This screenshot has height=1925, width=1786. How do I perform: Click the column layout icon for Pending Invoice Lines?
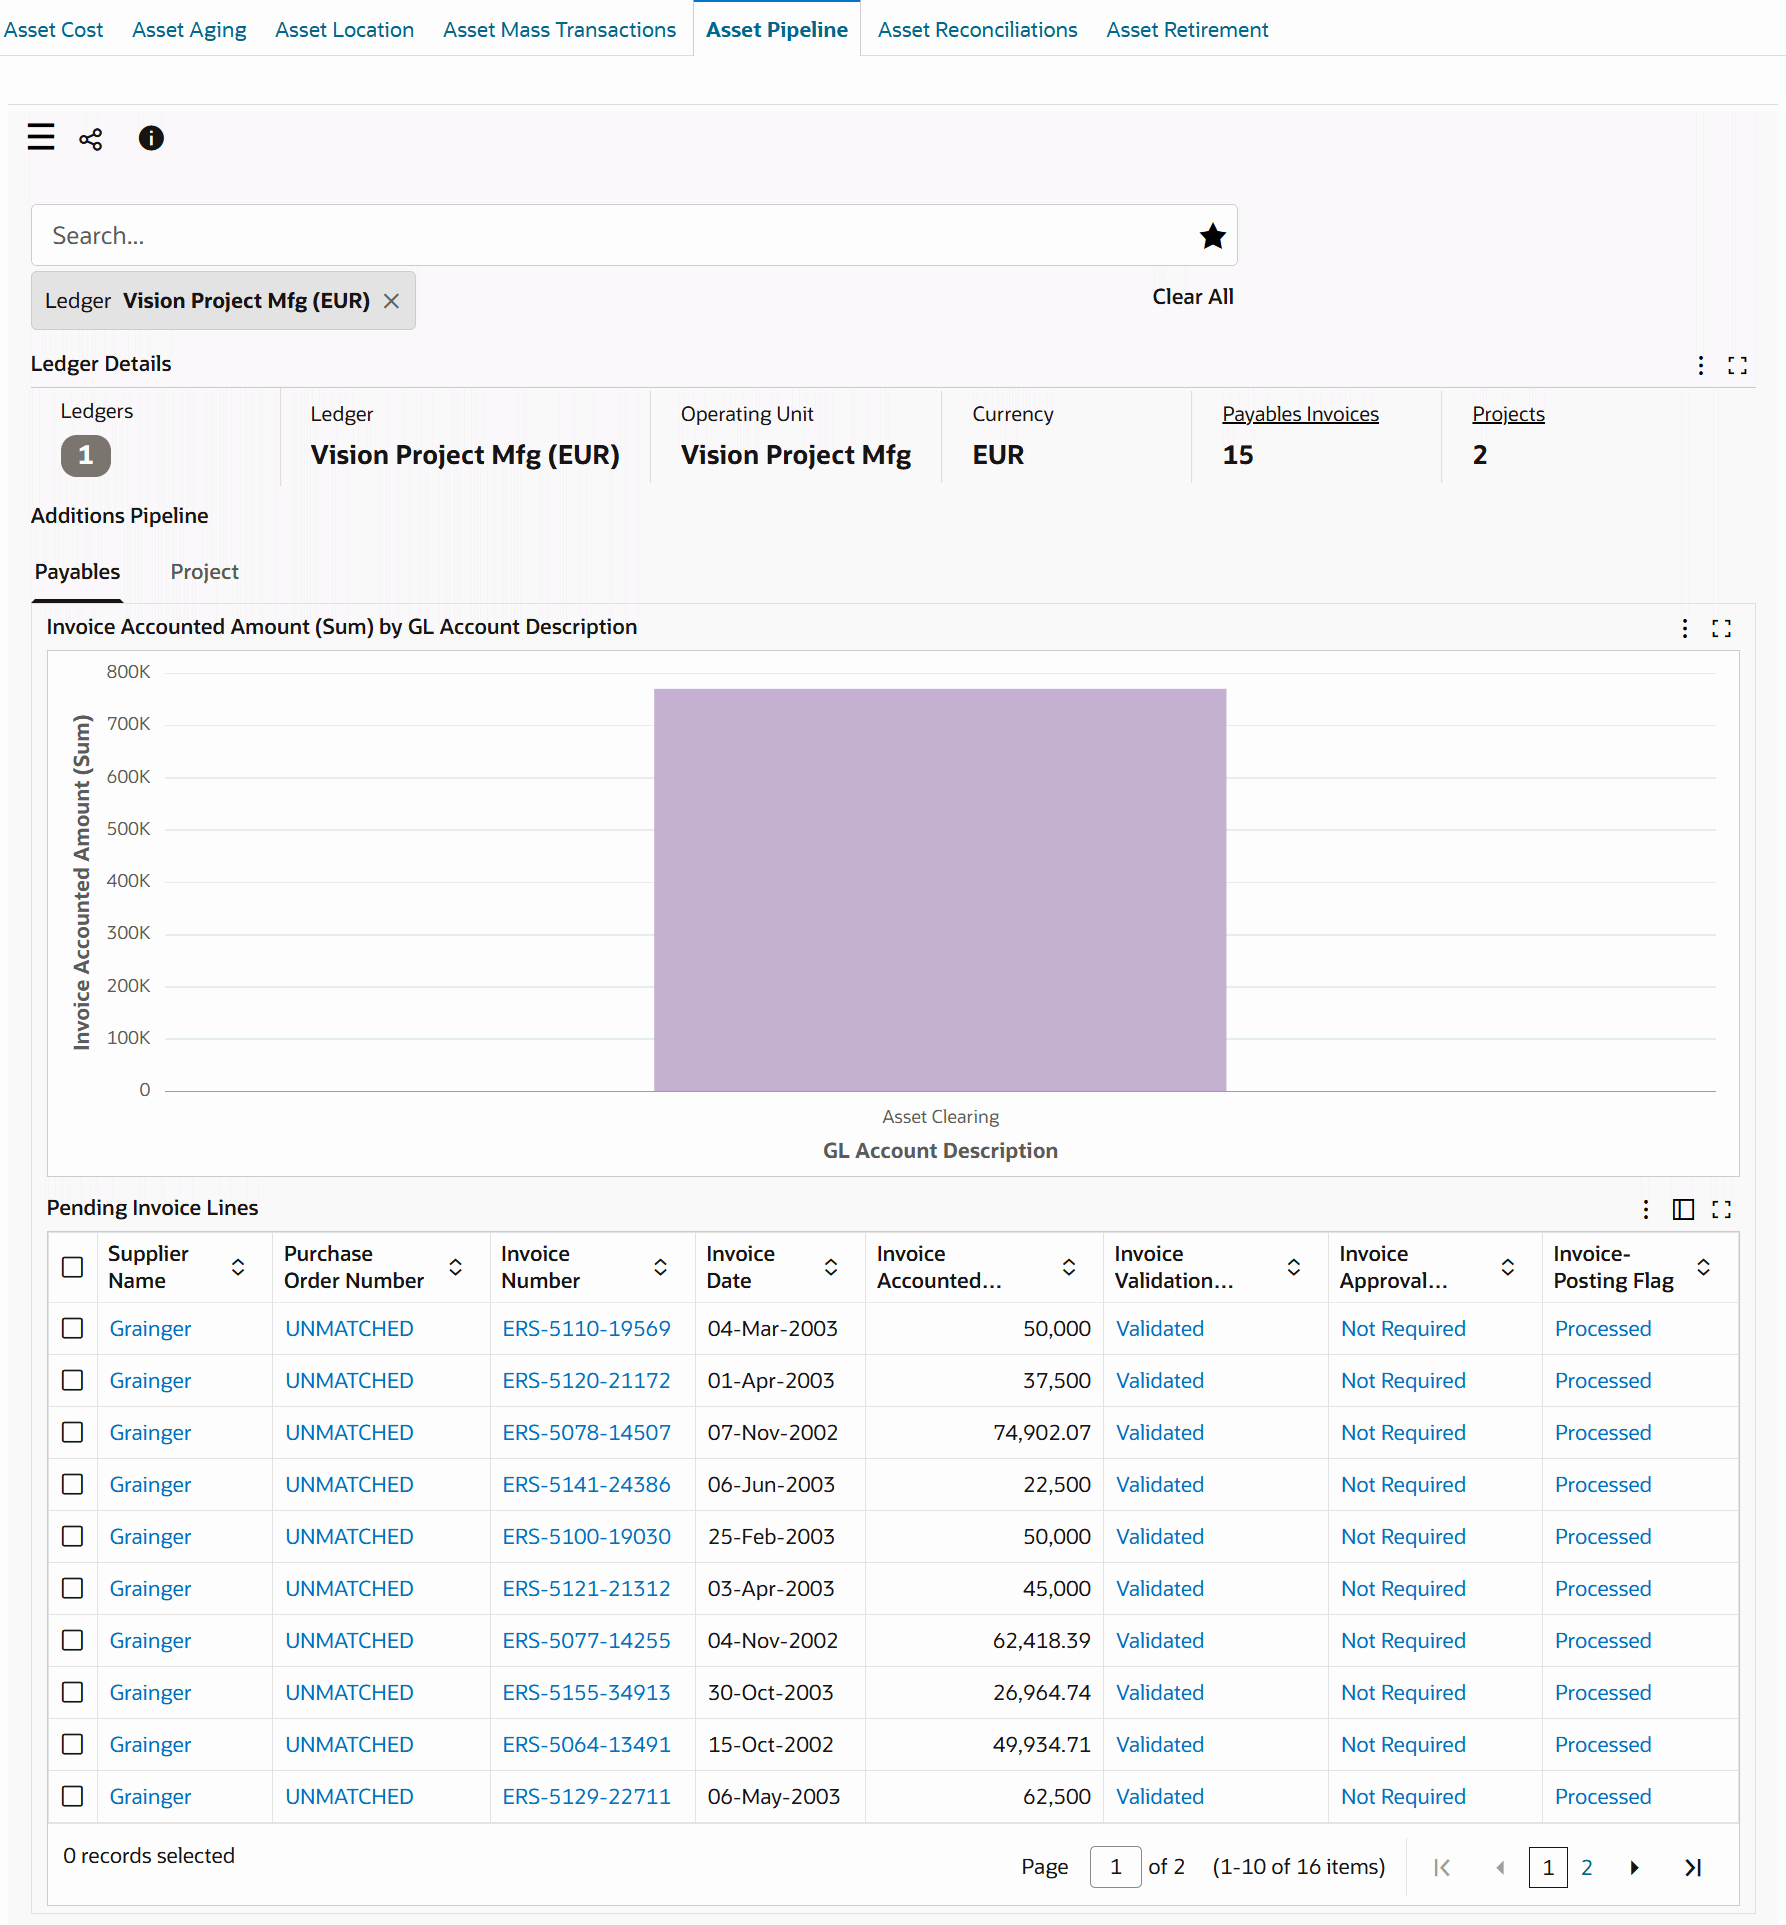[1683, 1209]
